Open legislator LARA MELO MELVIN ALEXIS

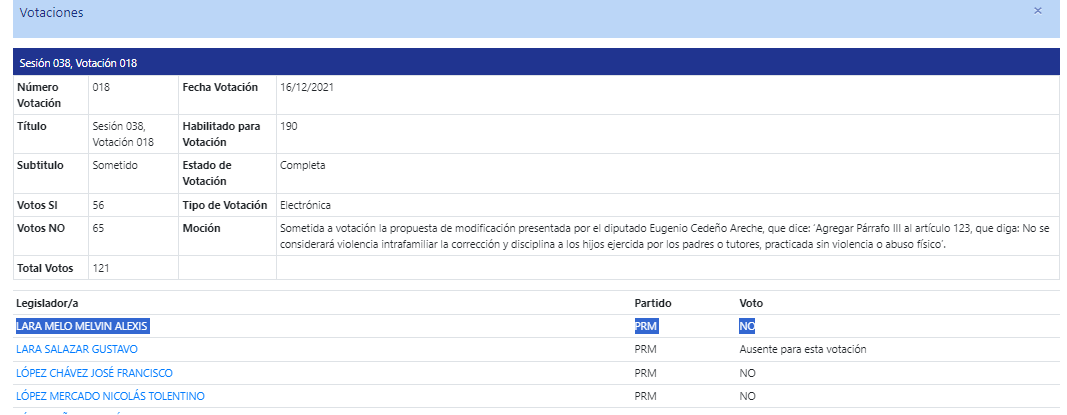82,326
